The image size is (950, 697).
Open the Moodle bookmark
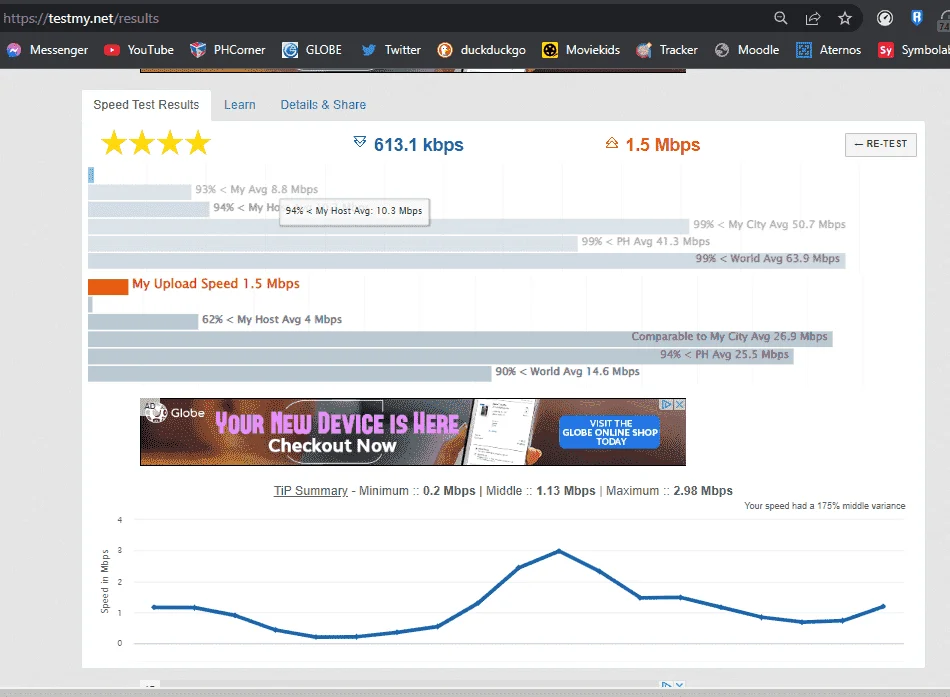pyautogui.click(x=746, y=50)
